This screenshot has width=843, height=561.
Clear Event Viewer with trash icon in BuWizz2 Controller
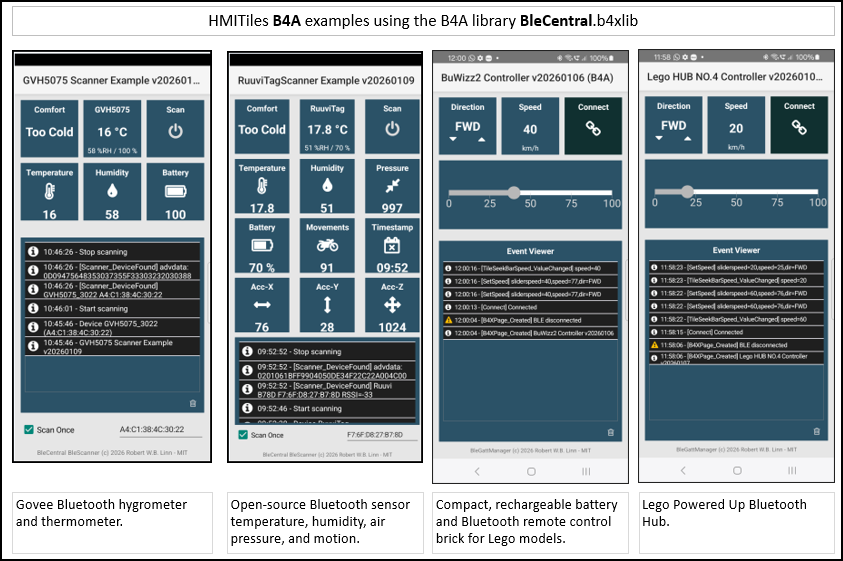click(611, 432)
